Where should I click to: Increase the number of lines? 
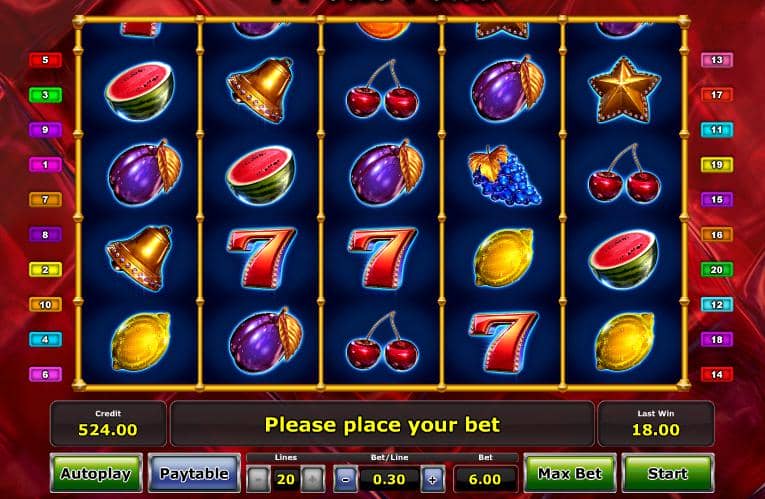pos(312,479)
